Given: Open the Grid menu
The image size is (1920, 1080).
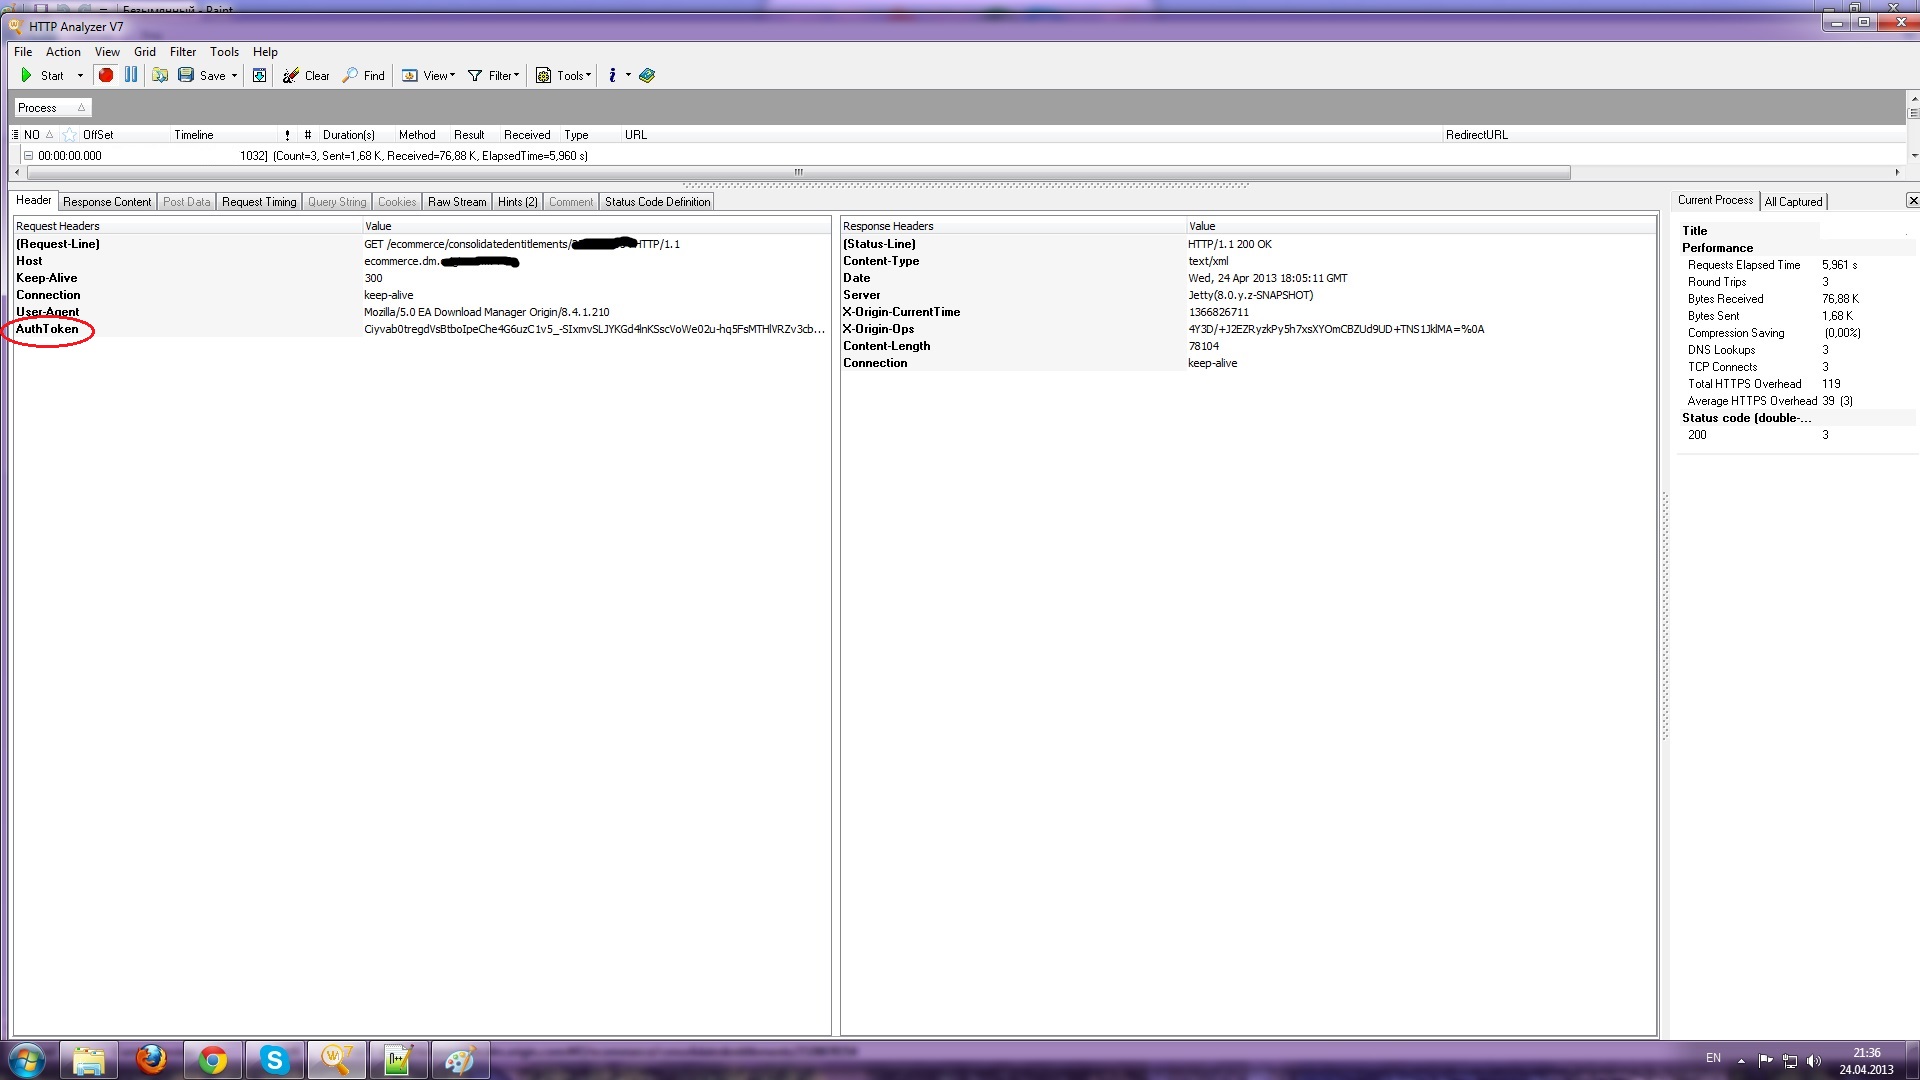Looking at the screenshot, I should point(145,52).
